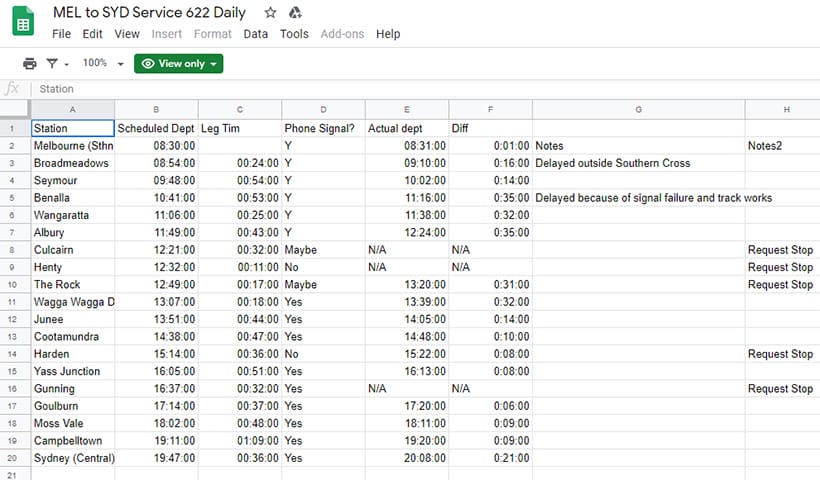Open the filter views dropdown arrow
The height and width of the screenshot is (480, 820).
pos(66,65)
